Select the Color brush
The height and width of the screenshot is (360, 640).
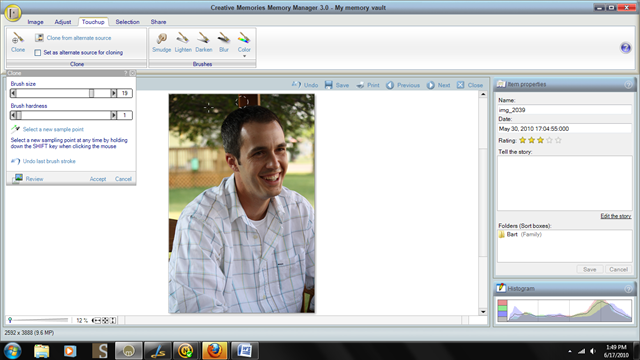pyautogui.click(x=244, y=42)
